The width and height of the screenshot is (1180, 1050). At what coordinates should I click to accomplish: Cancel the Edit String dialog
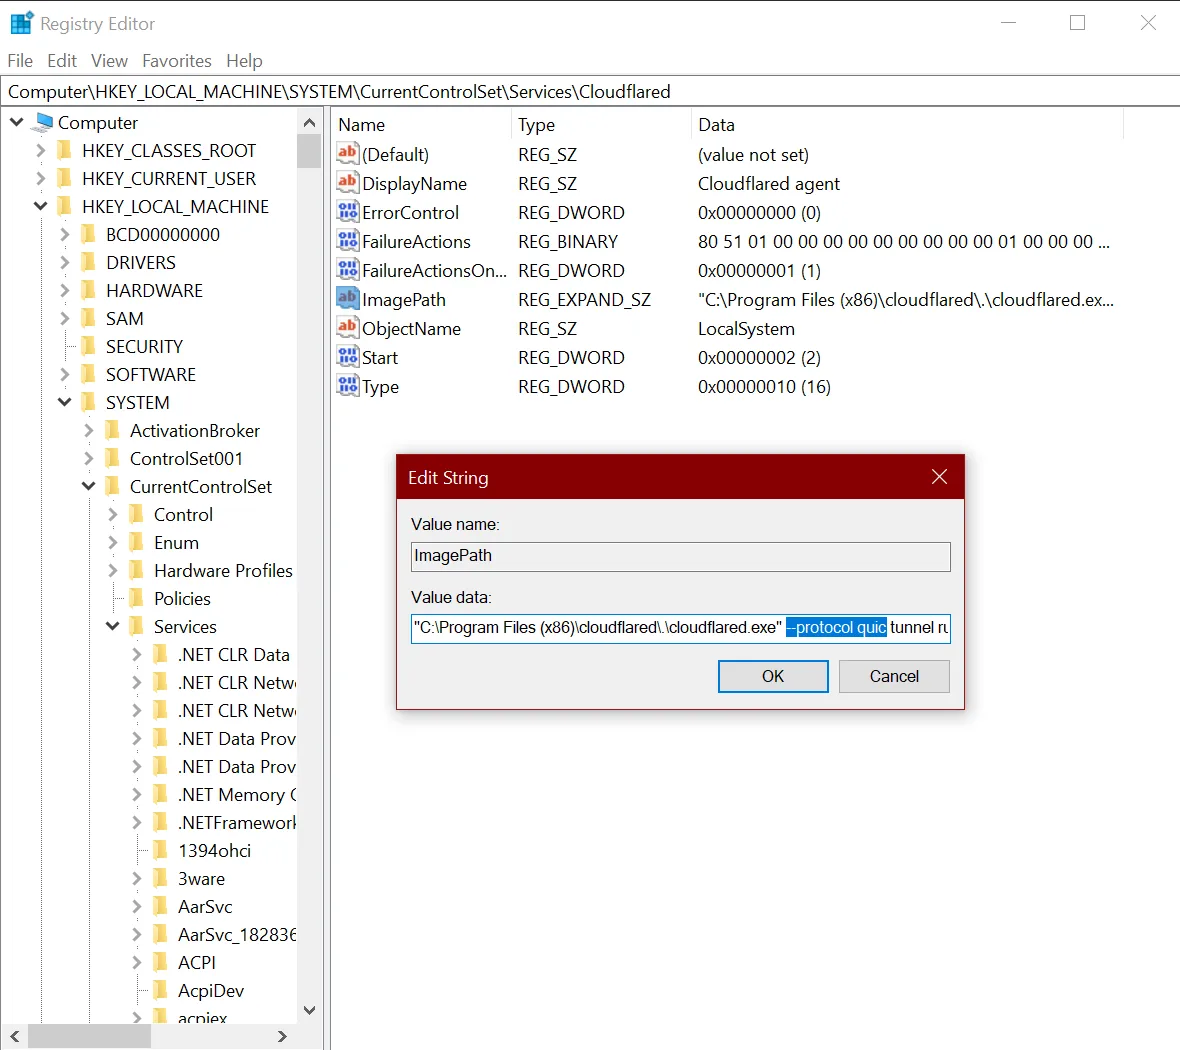click(x=893, y=676)
